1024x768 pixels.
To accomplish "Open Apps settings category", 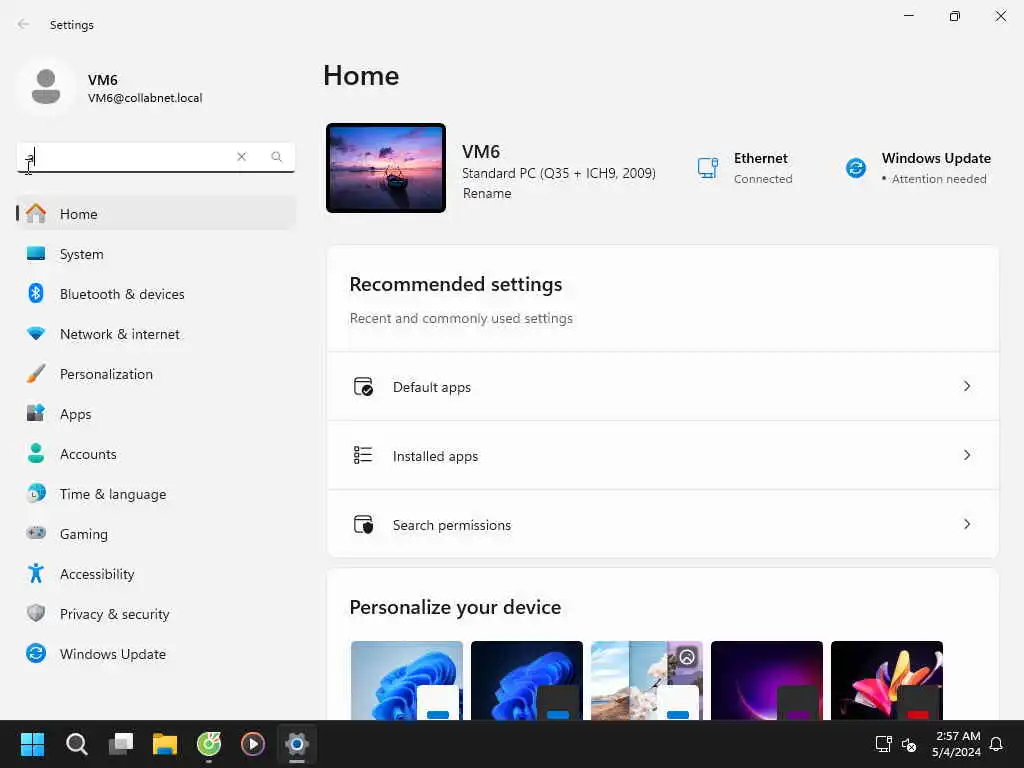I will click(x=156, y=414).
